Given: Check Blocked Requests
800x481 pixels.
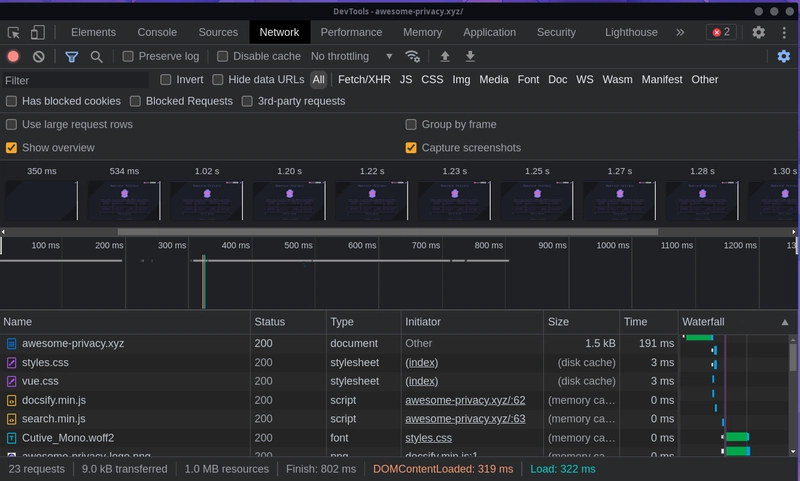Looking at the screenshot, I should 135,101.
